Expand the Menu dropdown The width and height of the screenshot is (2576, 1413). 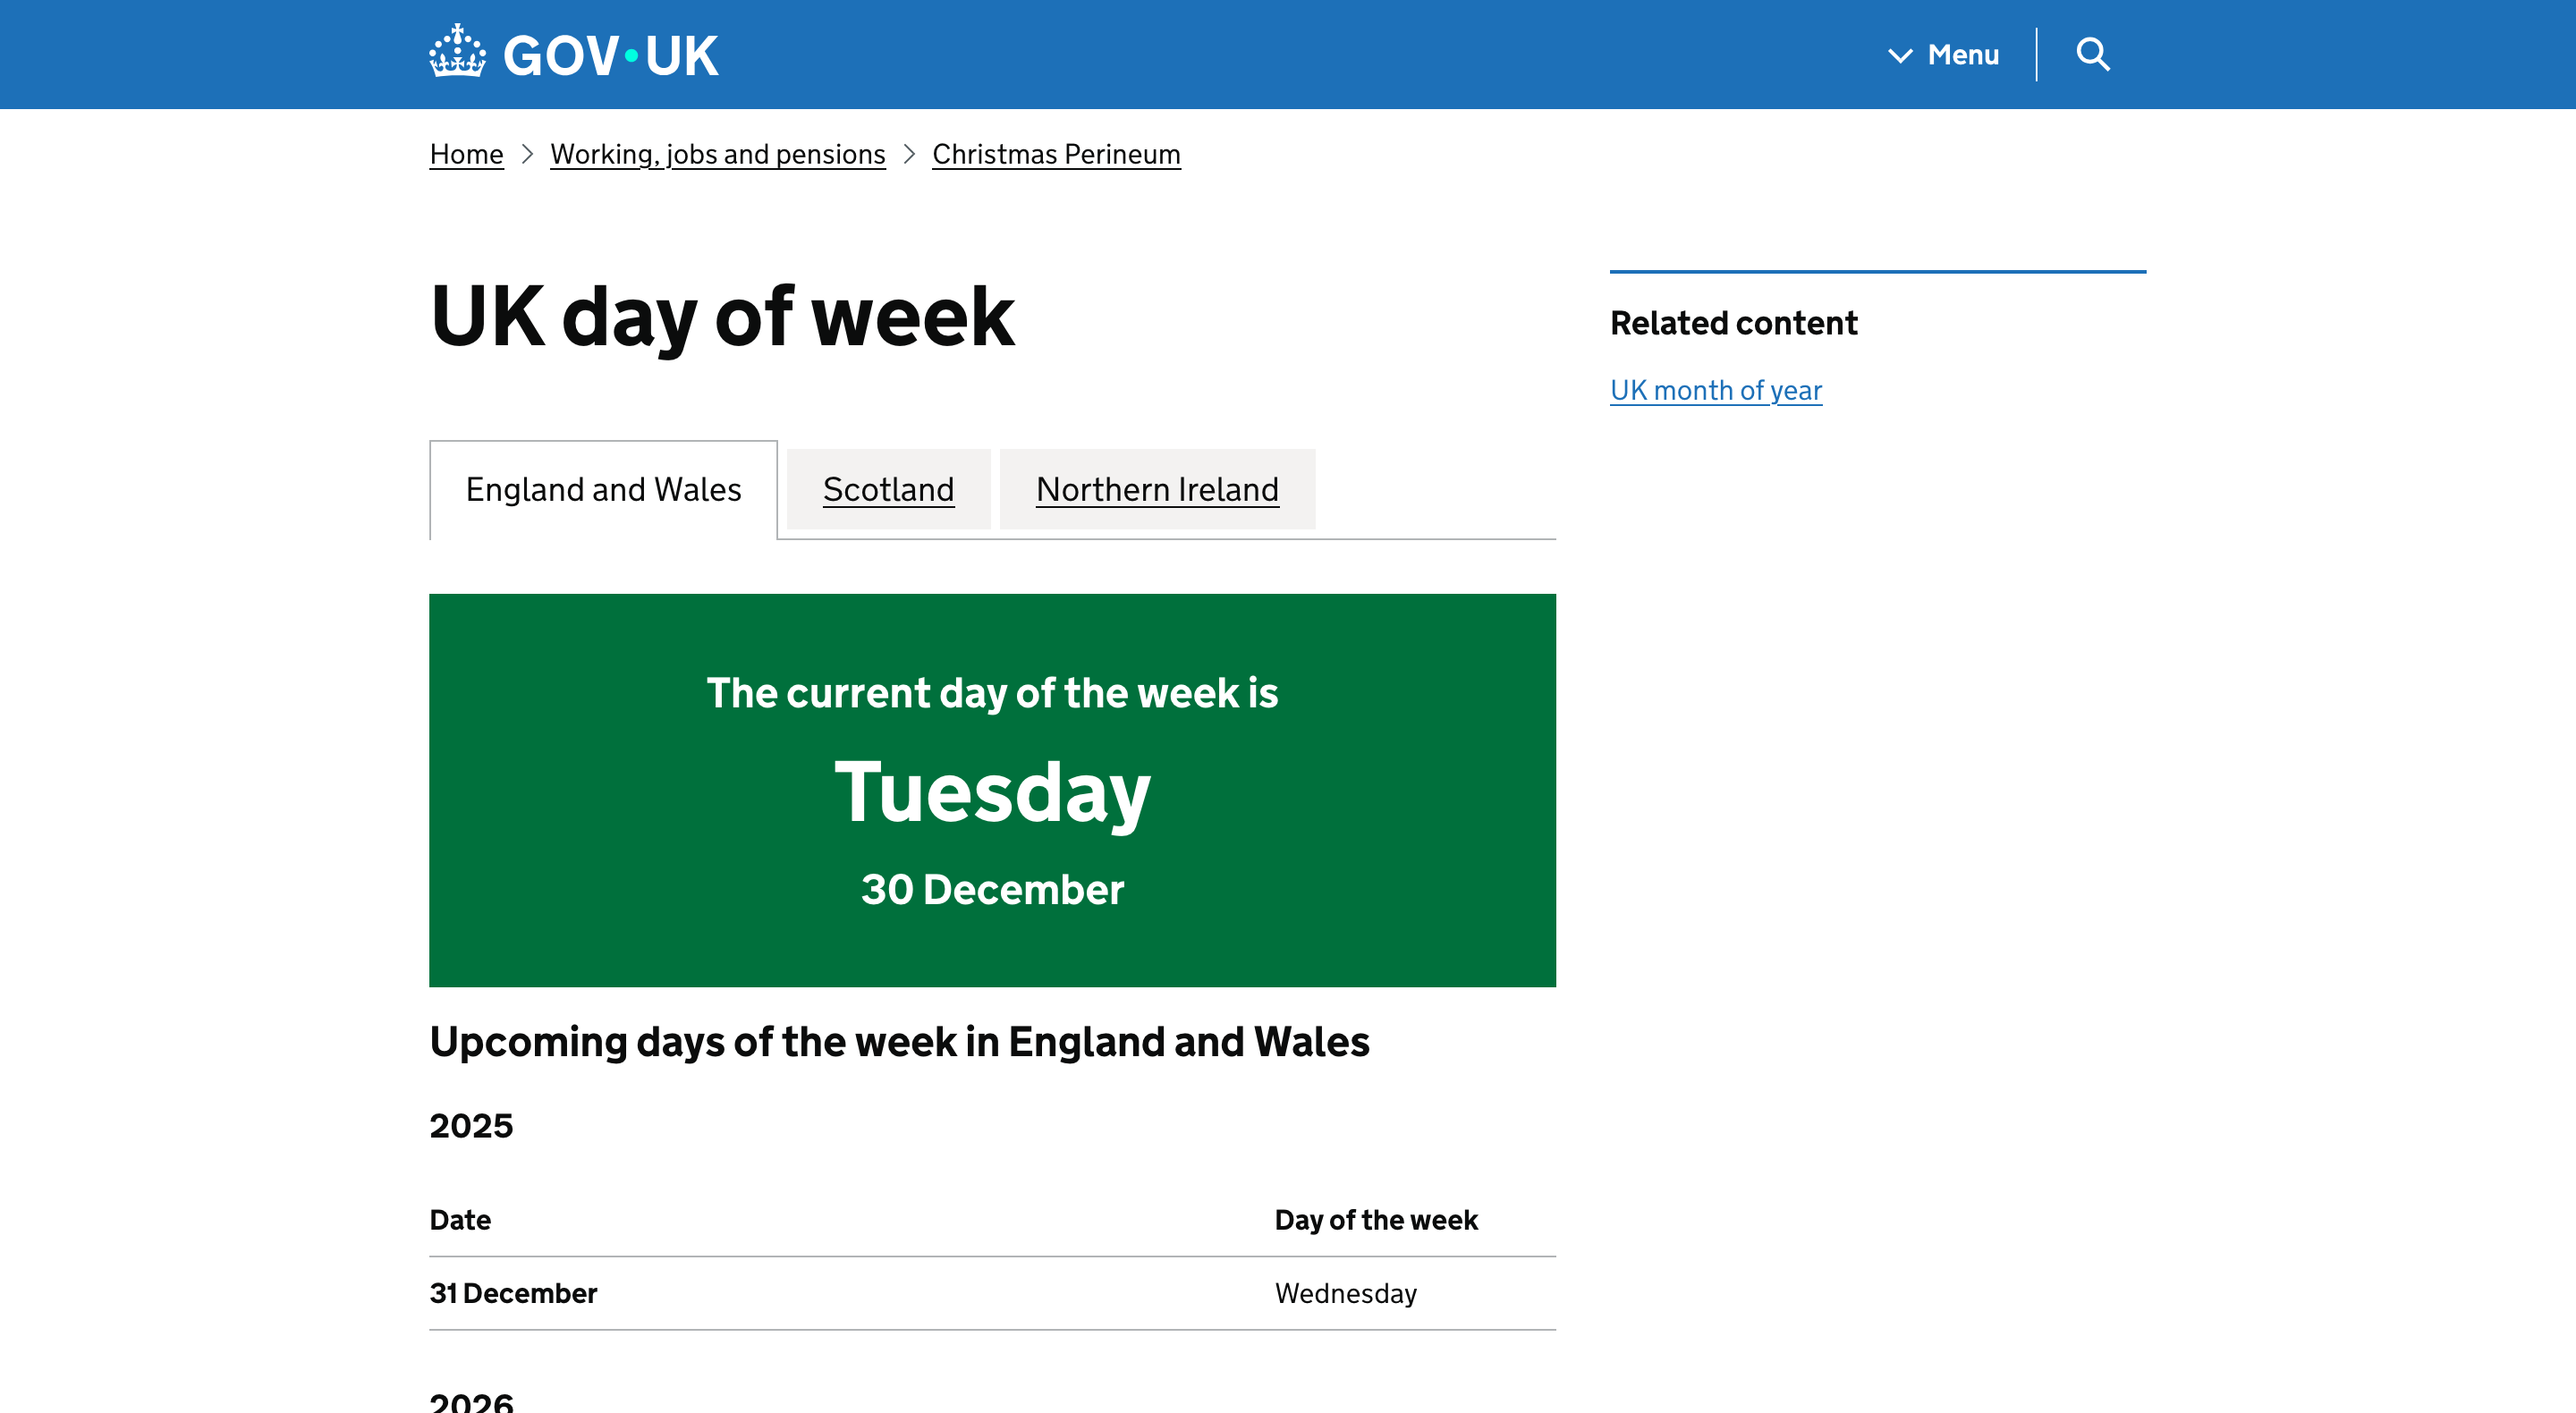coord(1943,55)
